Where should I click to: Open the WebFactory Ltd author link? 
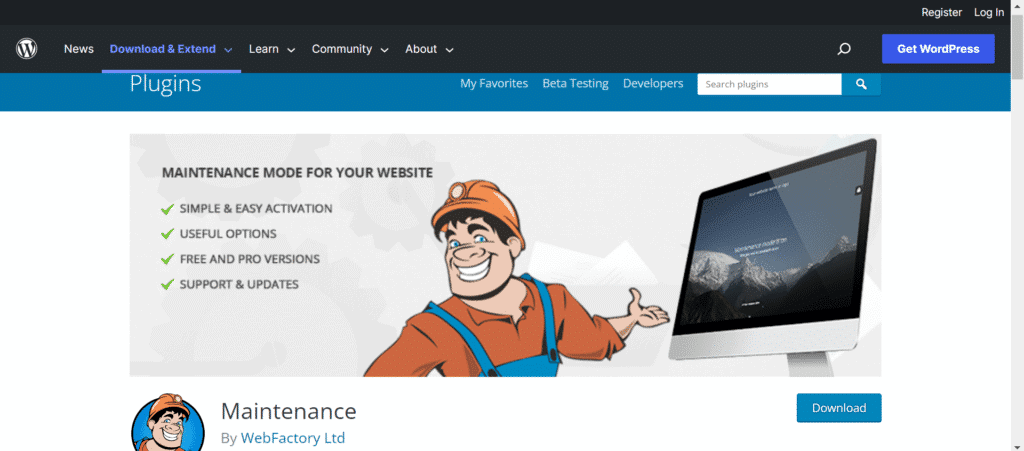[x=293, y=438]
